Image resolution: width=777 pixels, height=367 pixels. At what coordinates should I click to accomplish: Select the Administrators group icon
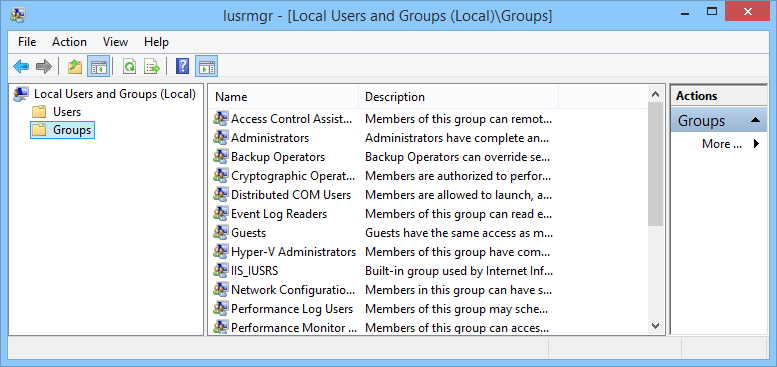221,138
